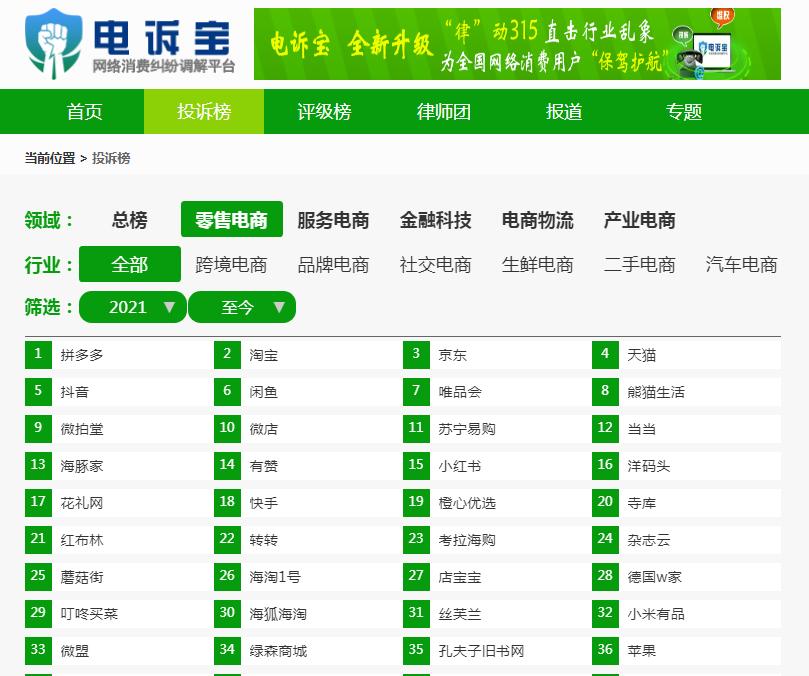Image resolution: width=809 pixels, height=676 pixels.
Task: Open the 专题 navigation item
Action: [682, 112]
